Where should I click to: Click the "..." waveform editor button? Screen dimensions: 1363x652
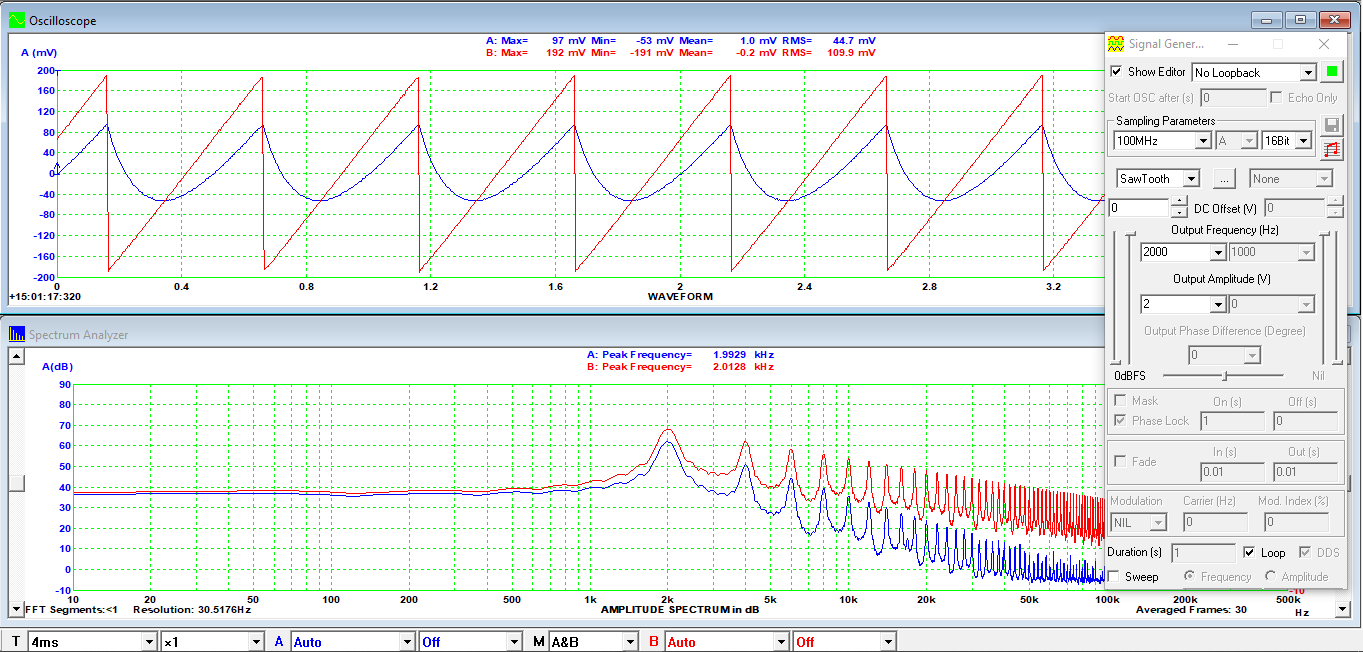pos(1225,178)
